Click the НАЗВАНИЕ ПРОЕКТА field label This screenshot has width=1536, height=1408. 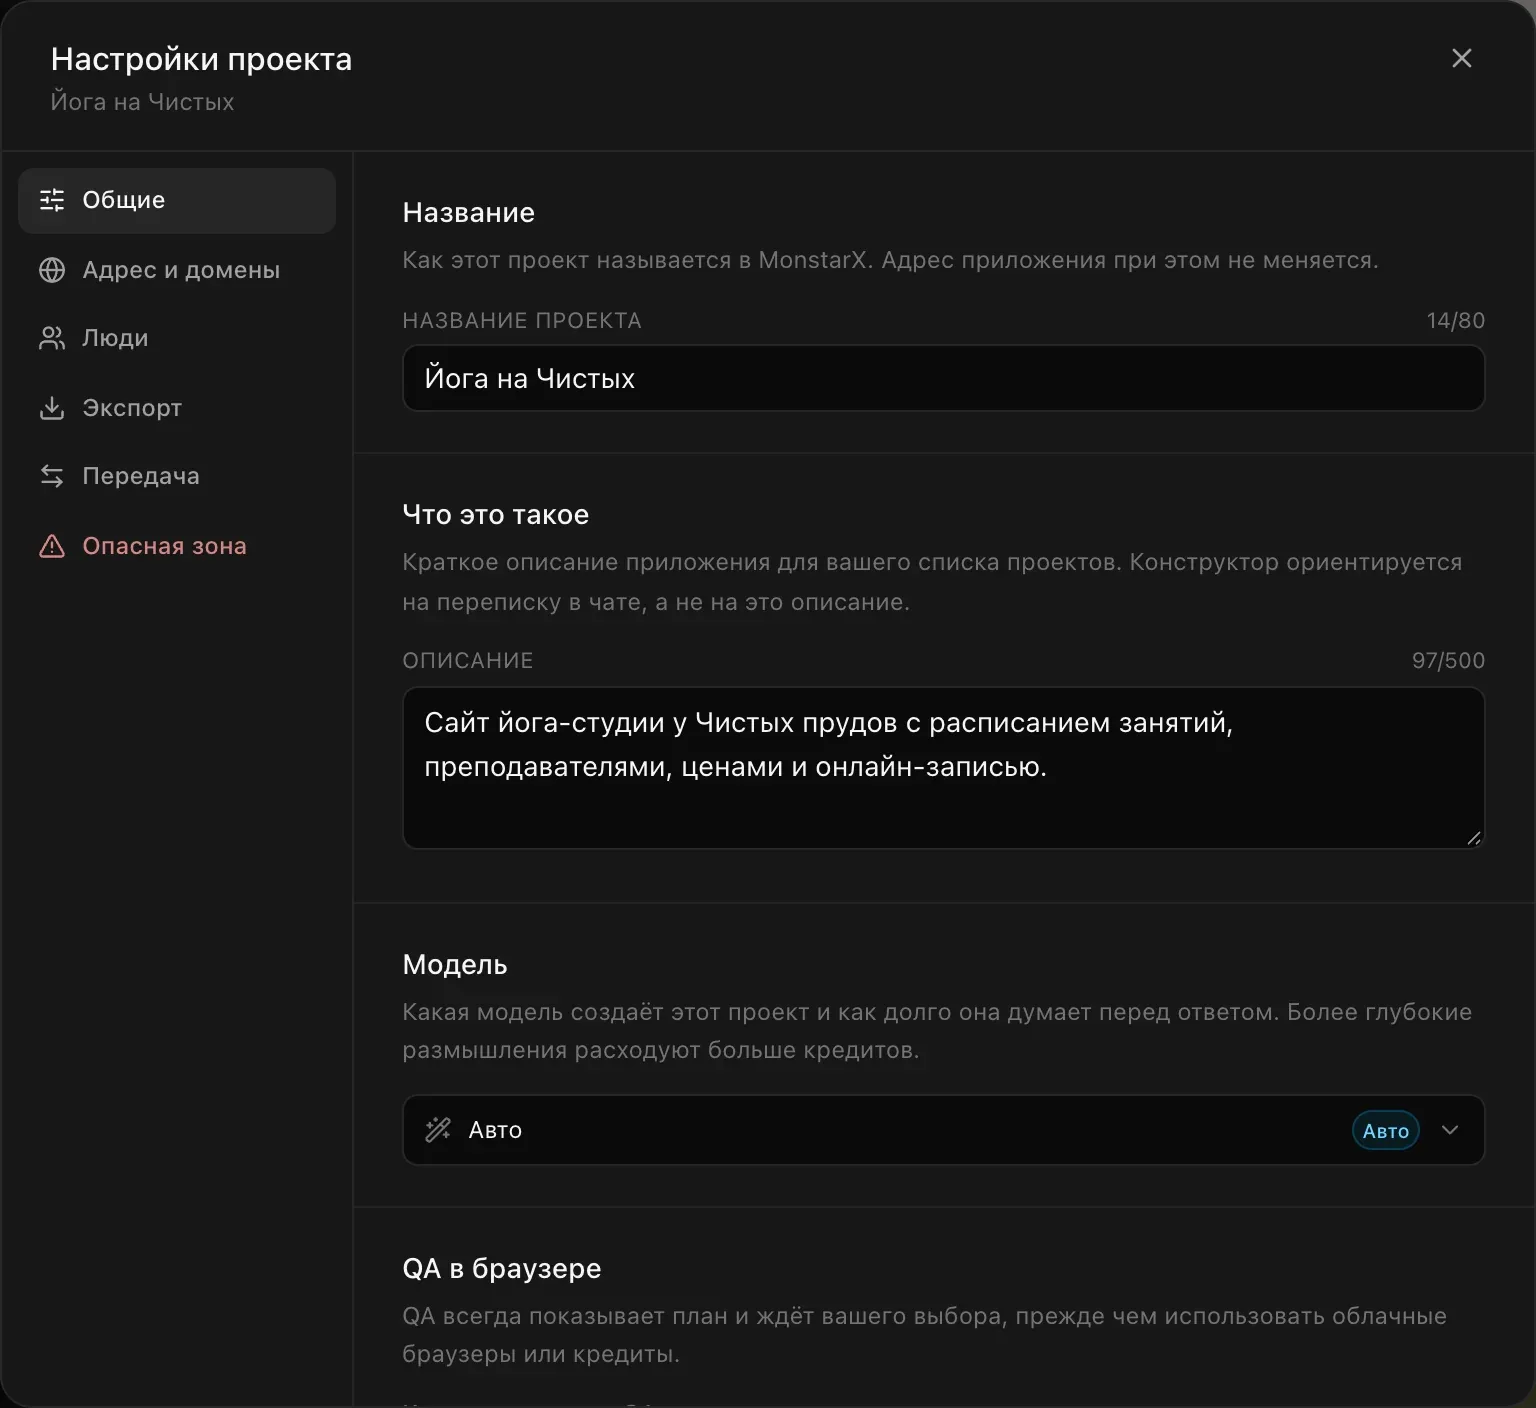coord(522,320)
